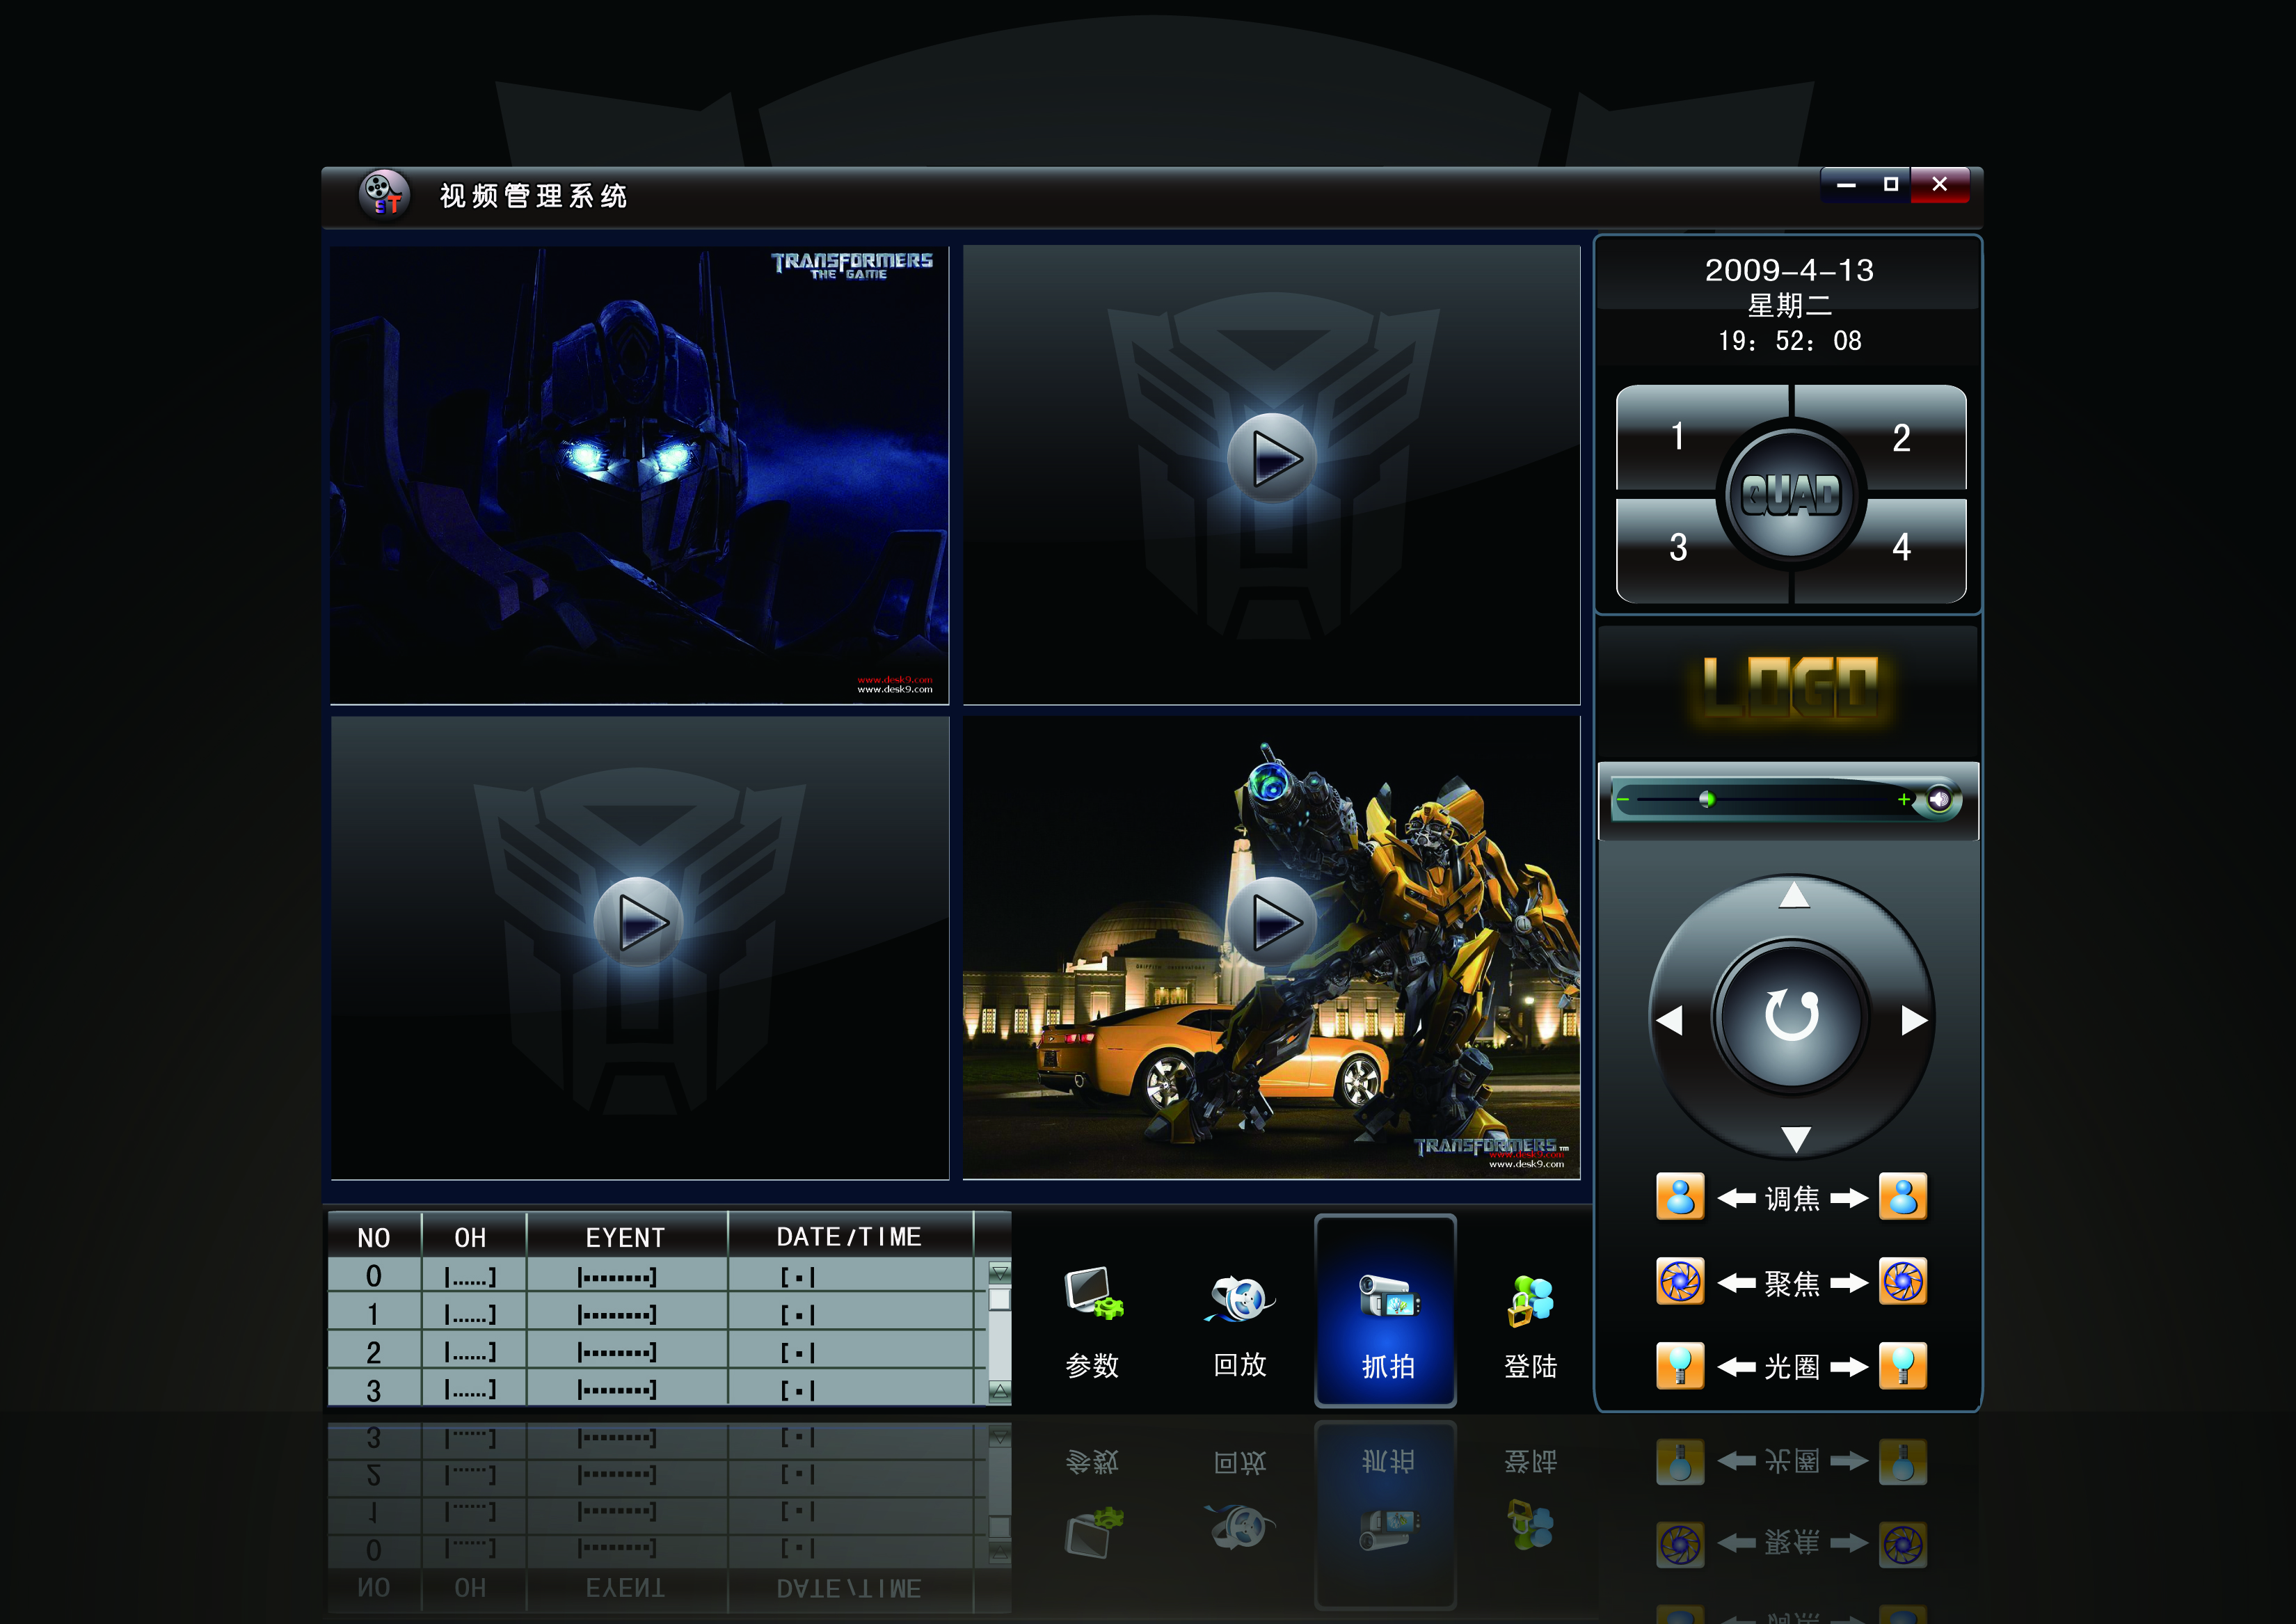Viewport: 2296px width, 1624px height.
Task: Select event log row 0
Action: click(657, 1276)
